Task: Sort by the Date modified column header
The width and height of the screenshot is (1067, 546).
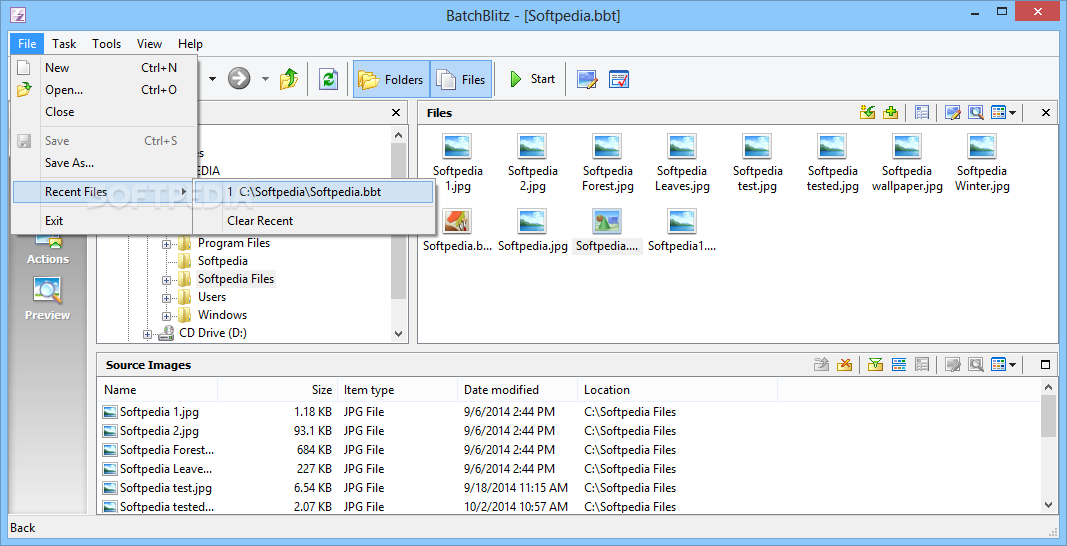Action: tap(518, 390)
